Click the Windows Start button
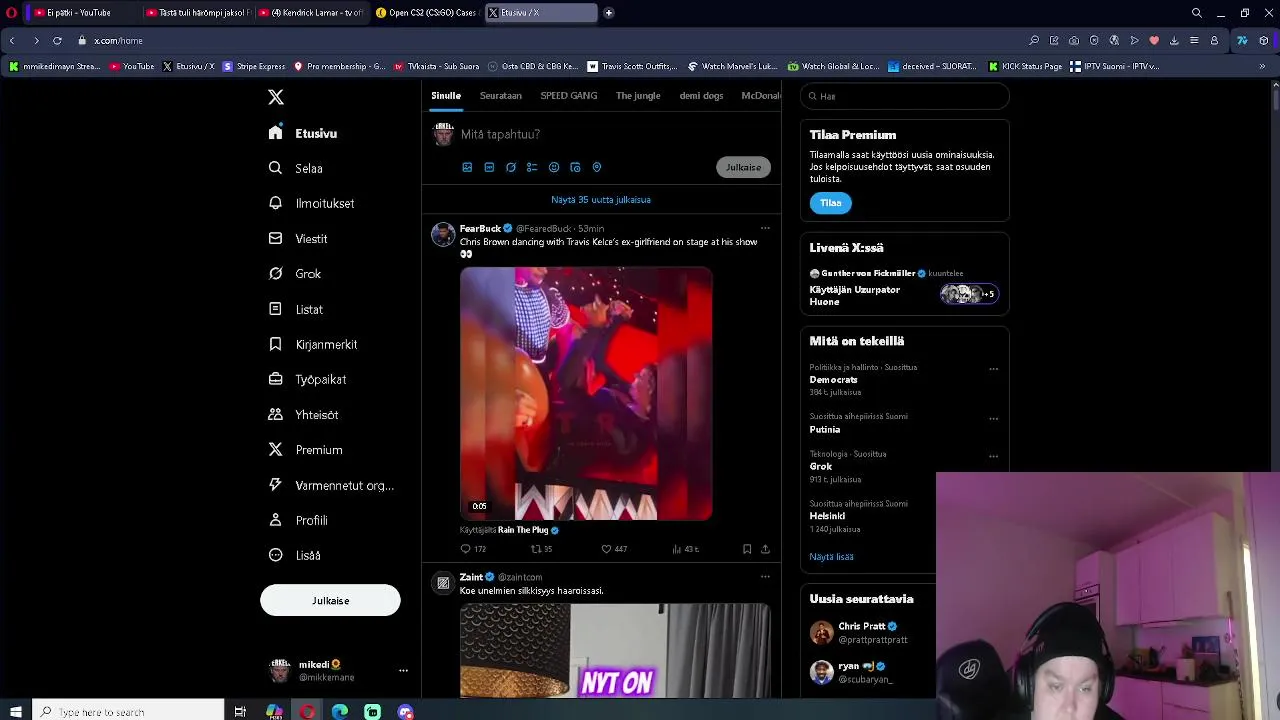 click(15, 712)
